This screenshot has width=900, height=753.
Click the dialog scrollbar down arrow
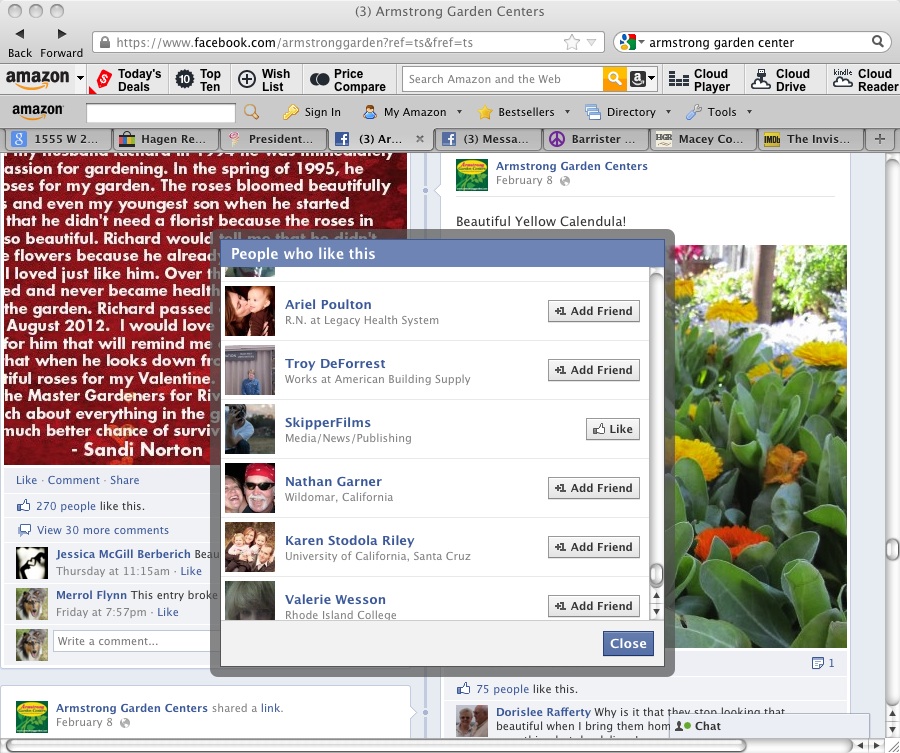[656, 612]
